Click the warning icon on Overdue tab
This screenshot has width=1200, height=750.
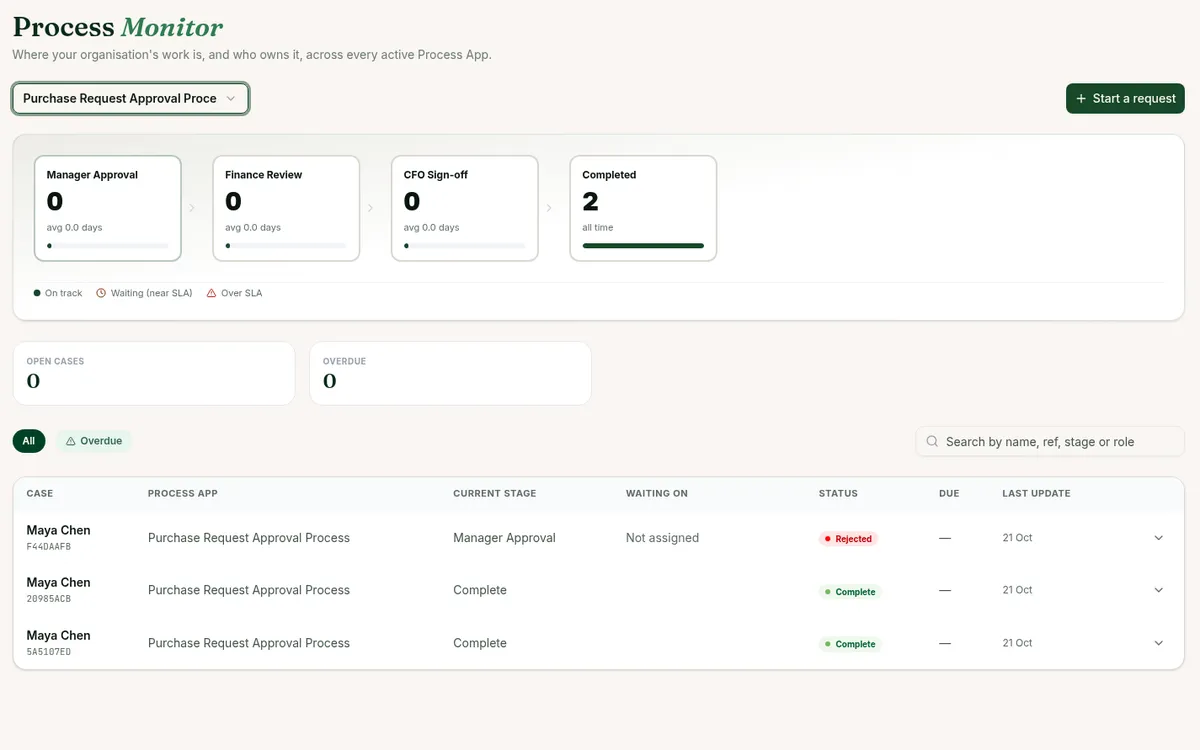pos(71,441)
